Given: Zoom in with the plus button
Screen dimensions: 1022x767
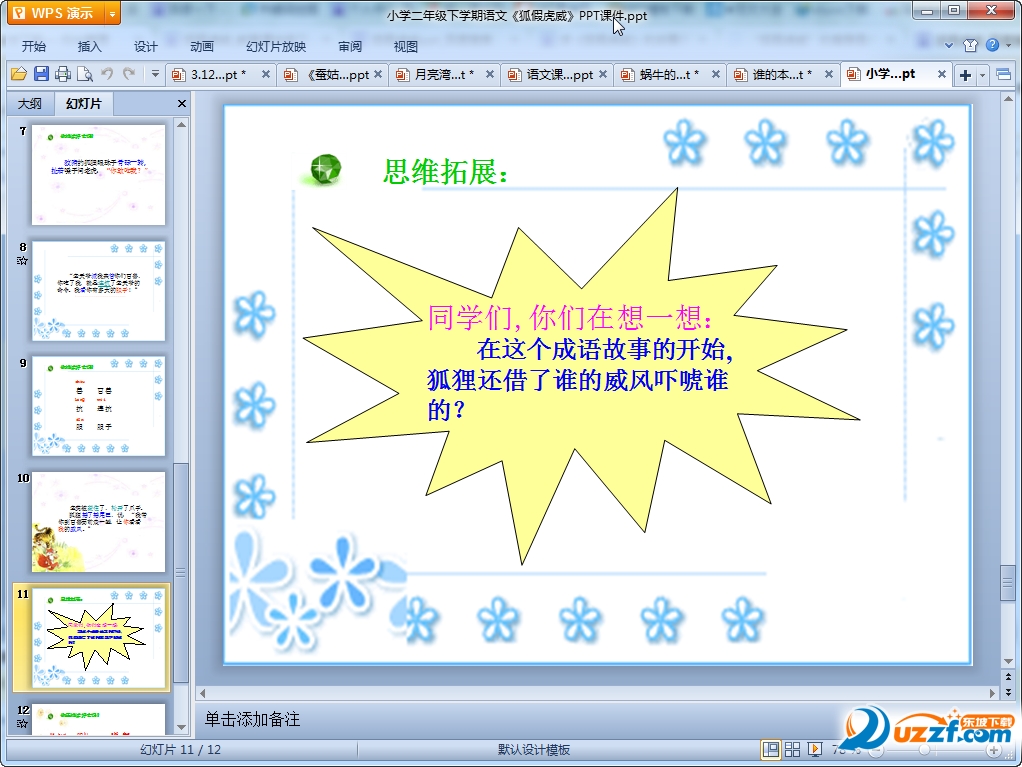Looking at the screenshot, I should coord(993,751).
